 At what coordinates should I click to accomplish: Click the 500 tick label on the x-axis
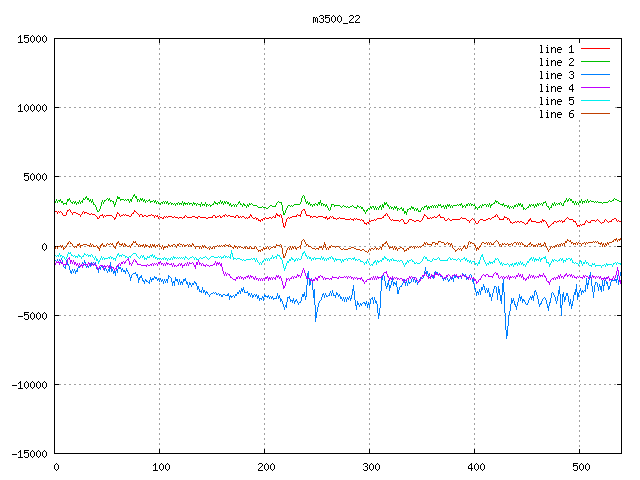pos(579,466)
